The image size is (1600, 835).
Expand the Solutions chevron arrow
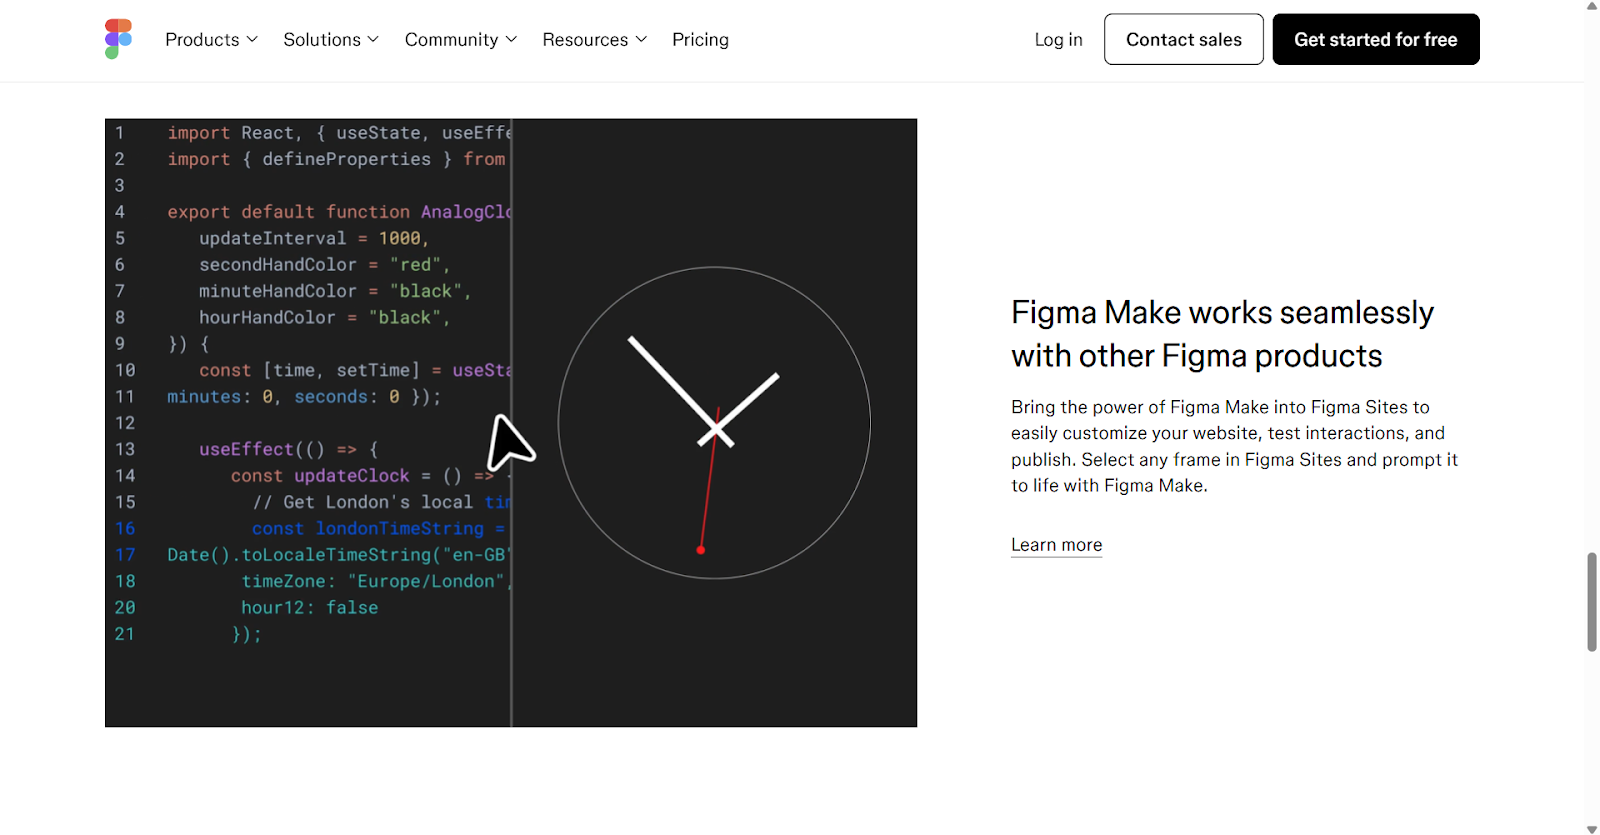click(x=373, y=40)
